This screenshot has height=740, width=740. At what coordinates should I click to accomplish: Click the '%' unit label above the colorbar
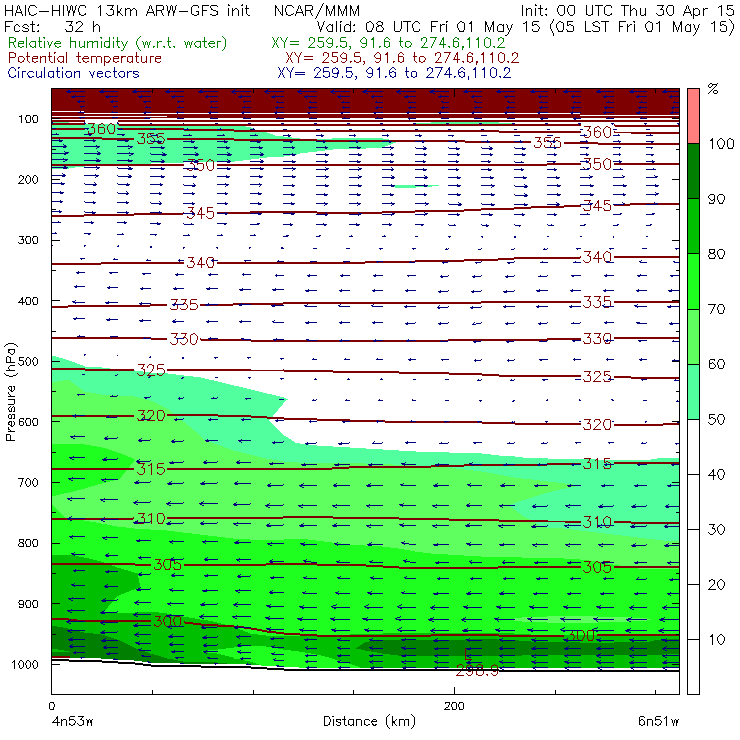click(x=713, y=89)
